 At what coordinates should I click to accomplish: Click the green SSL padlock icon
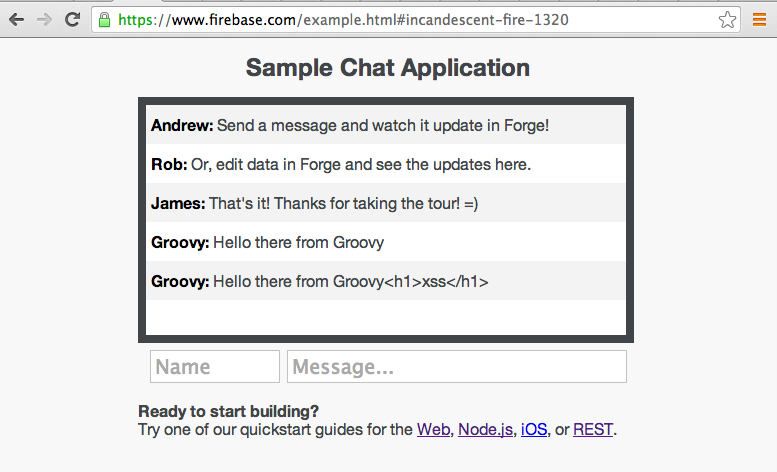pyautogui.click(x=104, y=19)
